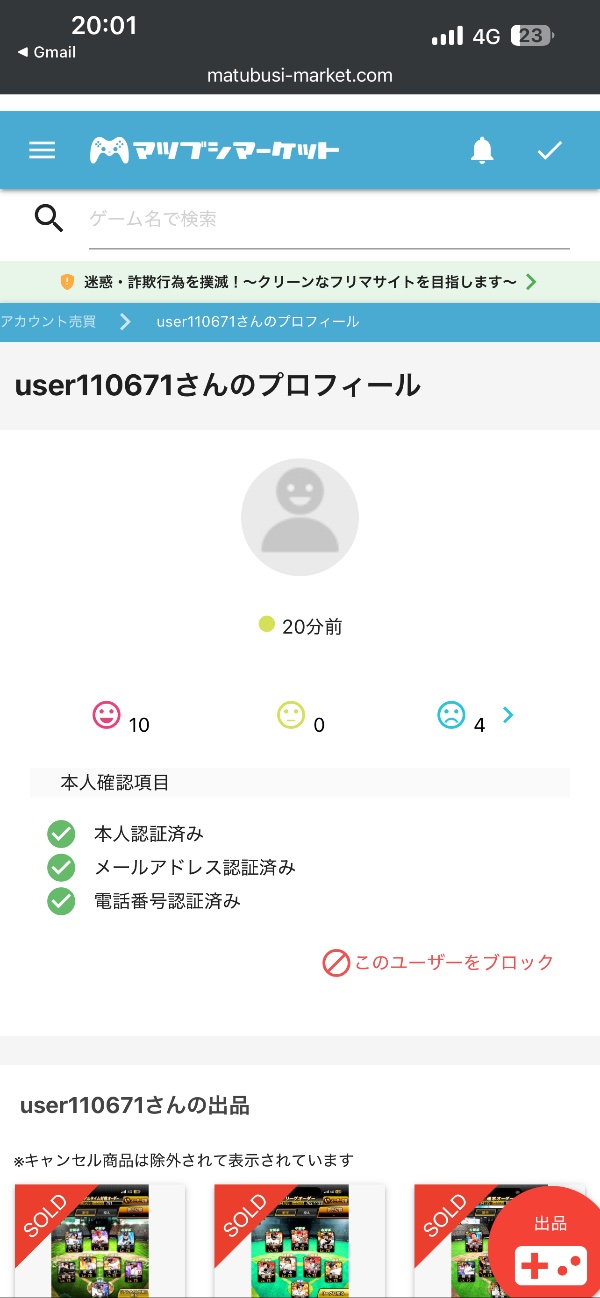
Task: Tap the header checkmark icon
Action: click(550, 150)
